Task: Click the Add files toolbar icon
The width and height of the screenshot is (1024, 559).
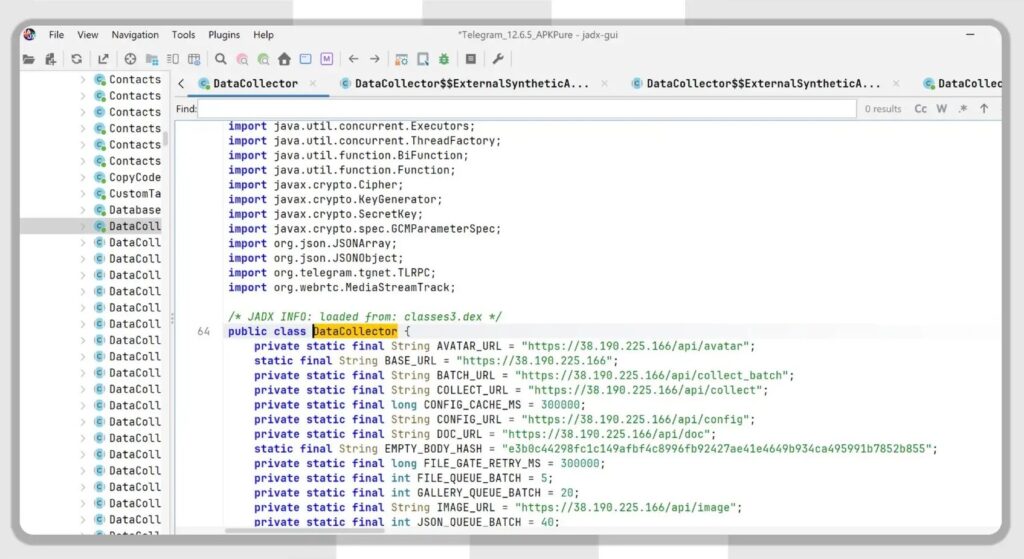Action: pos(51,59)
